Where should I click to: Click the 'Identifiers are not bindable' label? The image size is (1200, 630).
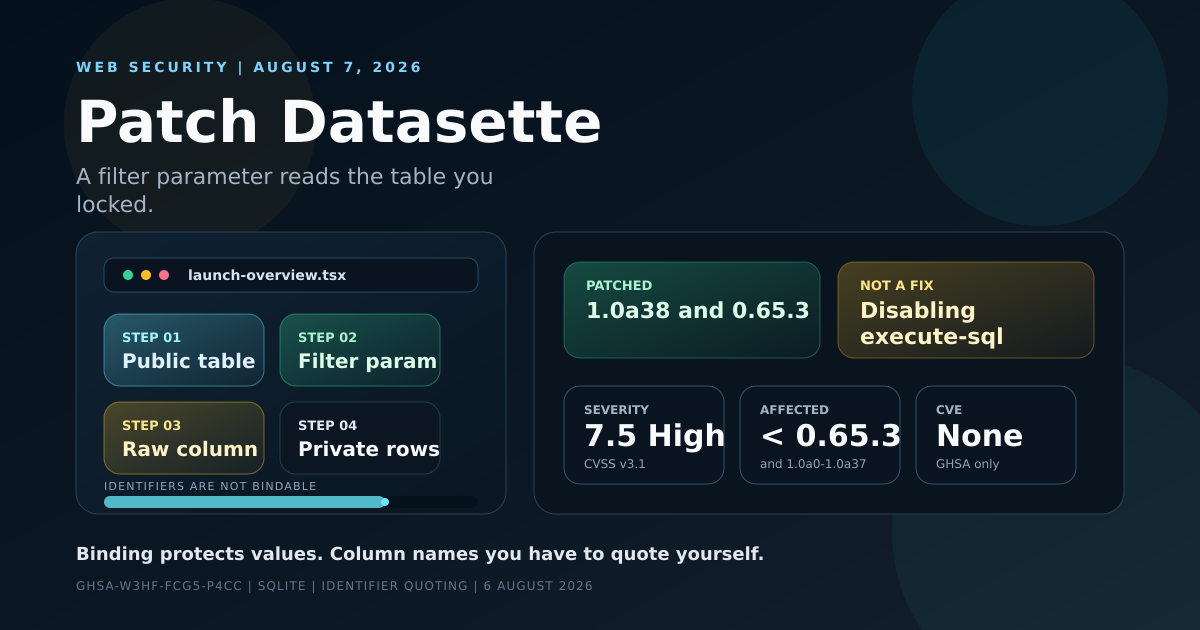[x=210, y=486]
